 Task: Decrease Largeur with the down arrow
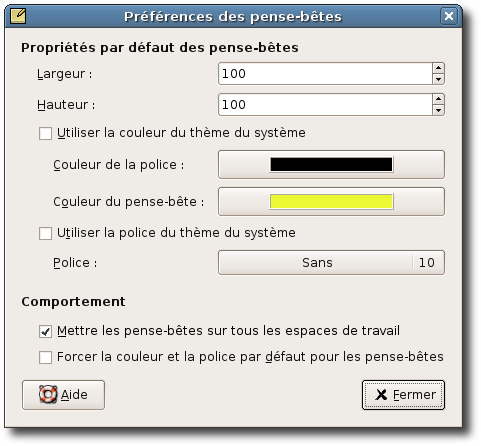[x=438, y=79]
